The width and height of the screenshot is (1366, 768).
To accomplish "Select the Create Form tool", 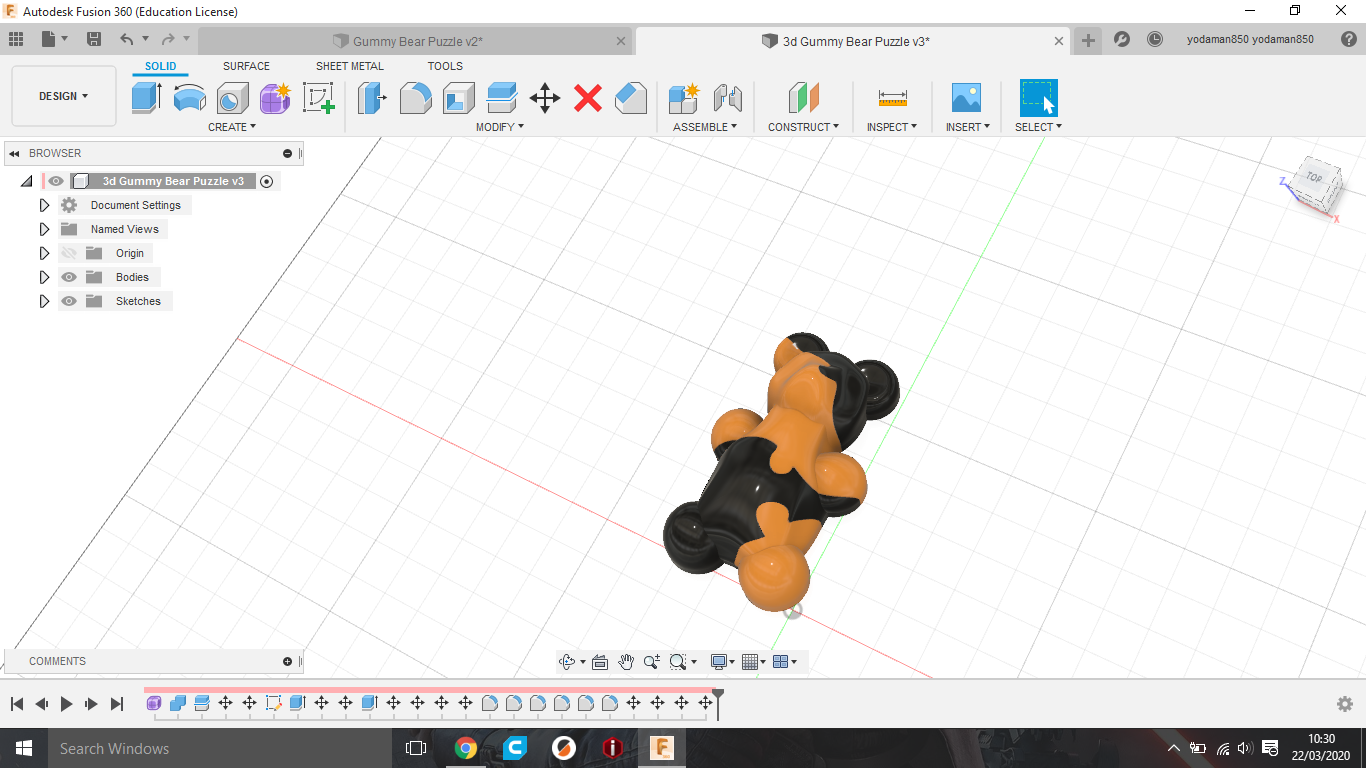I will coord(274,97).
